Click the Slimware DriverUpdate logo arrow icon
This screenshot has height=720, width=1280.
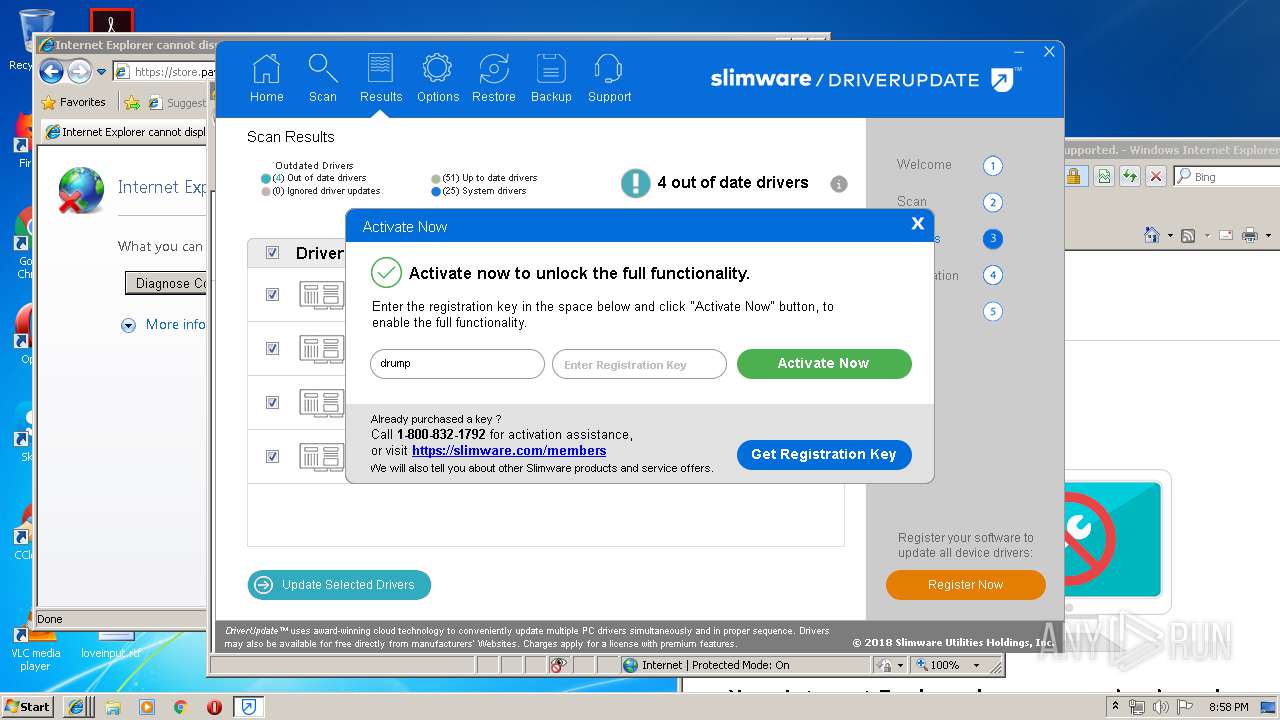tap(1004, 79)
